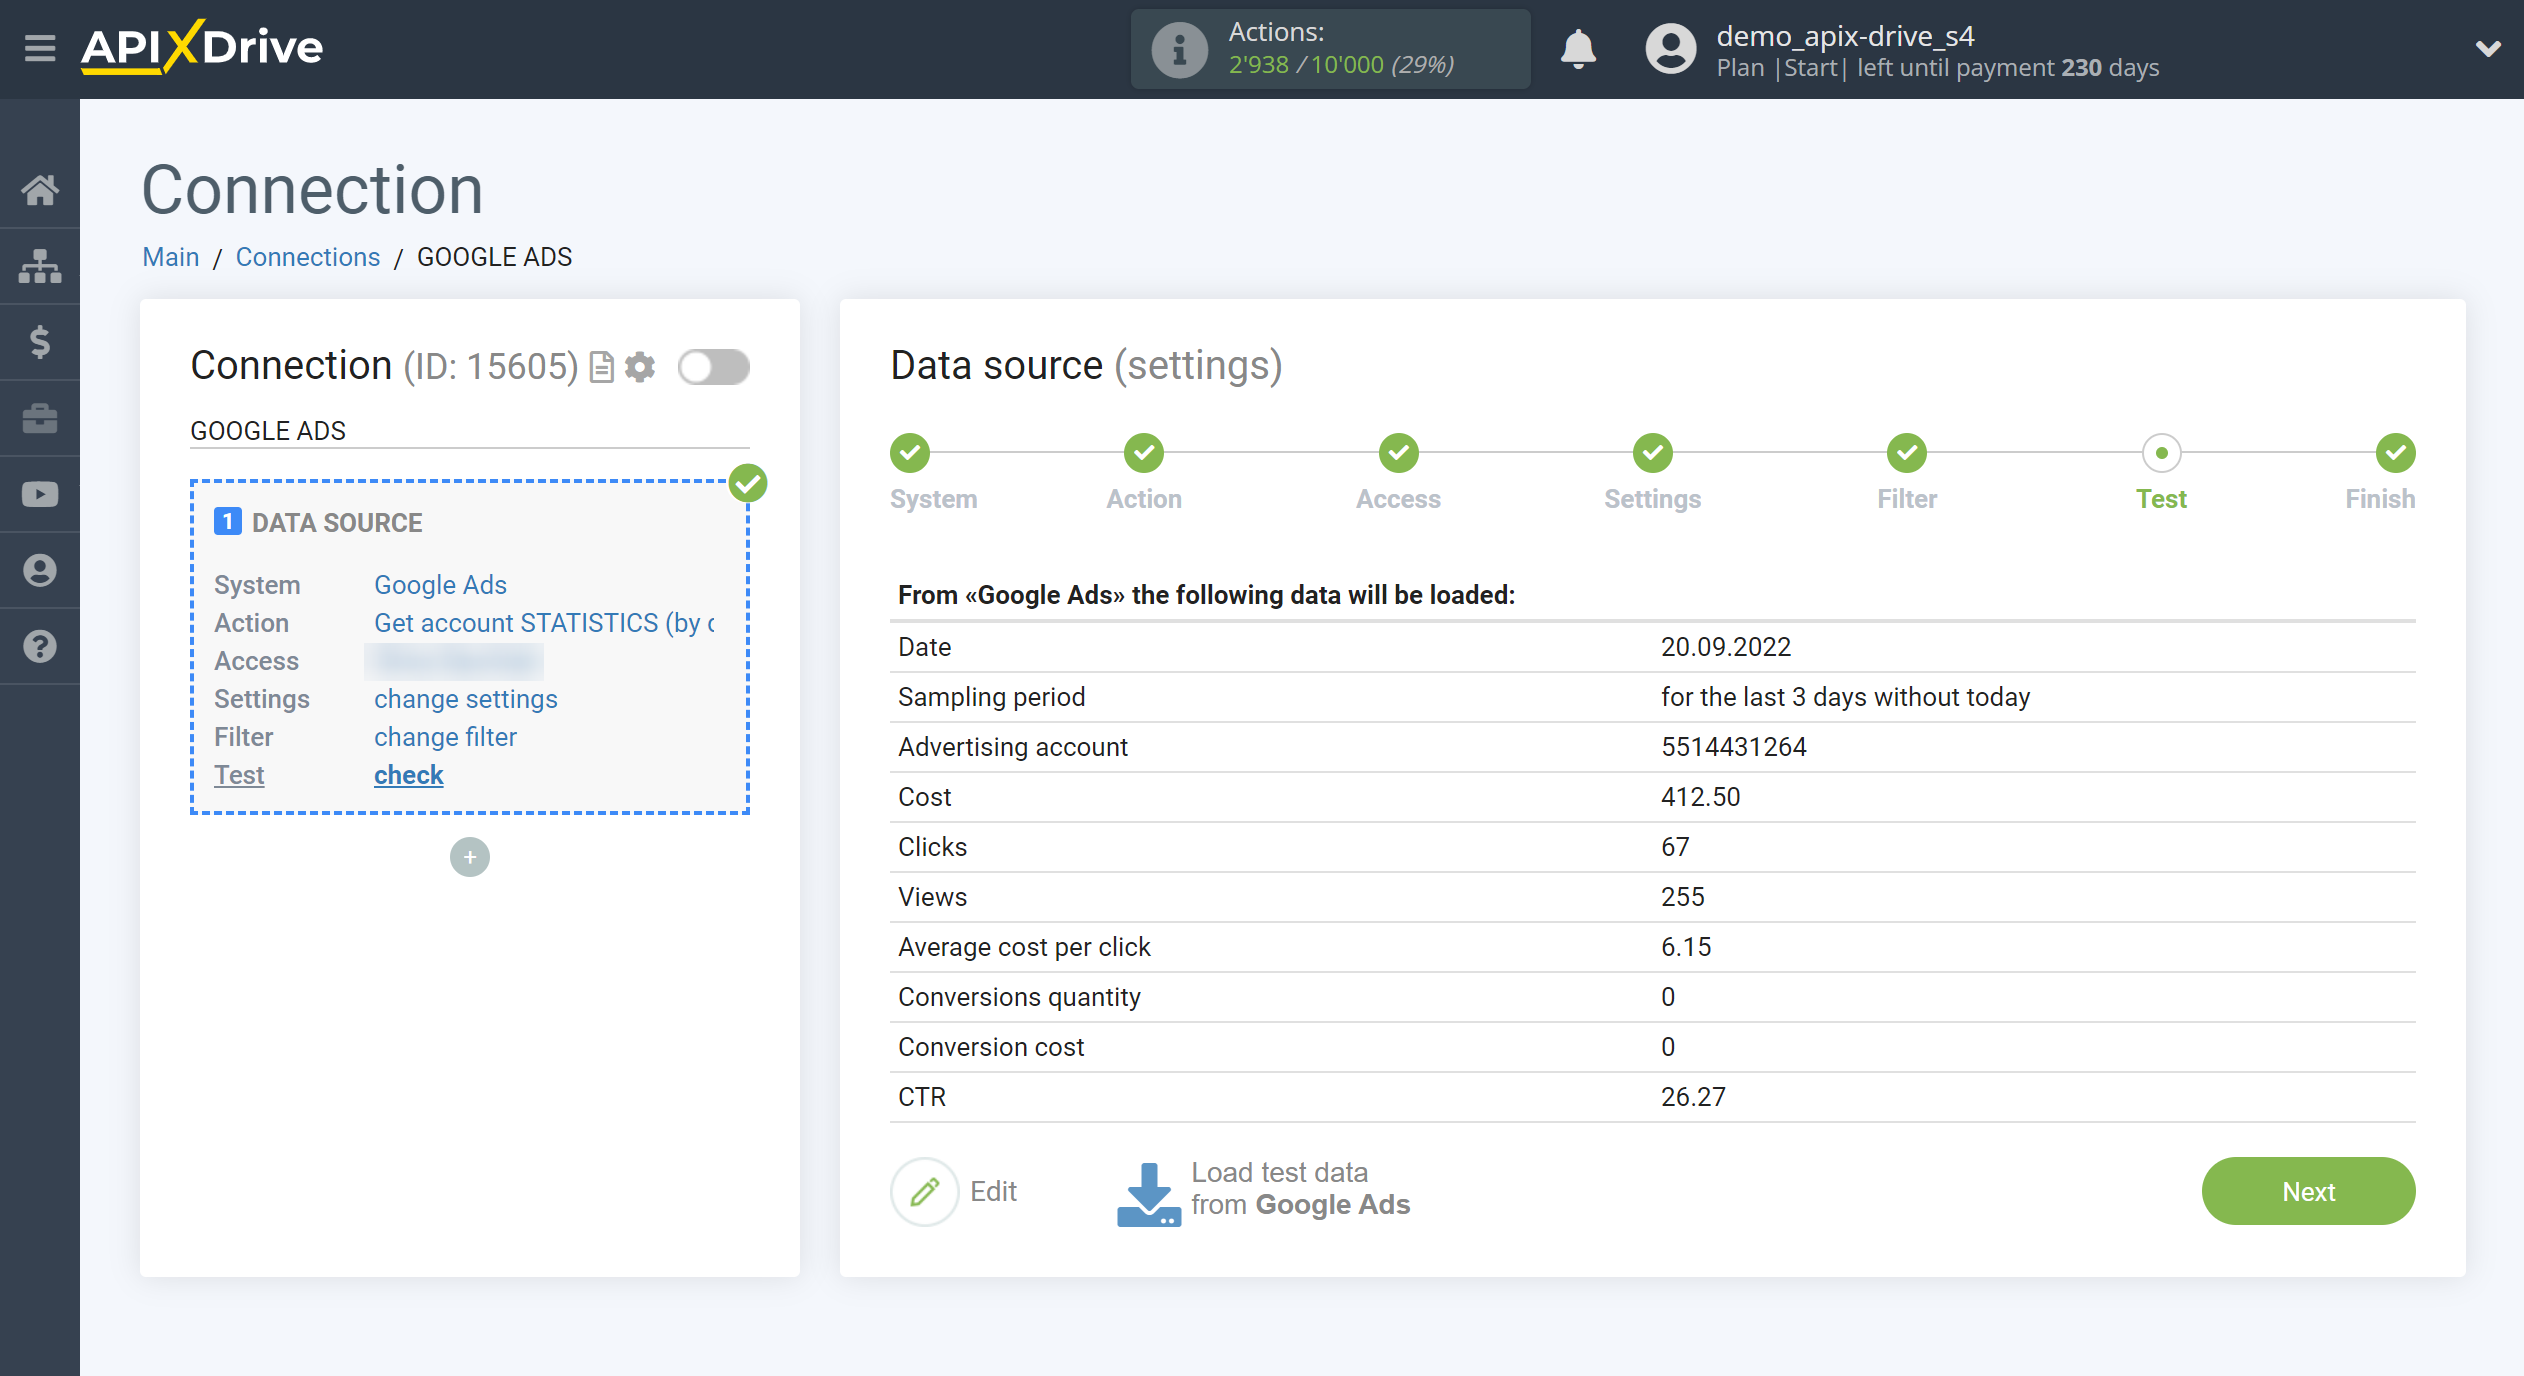The height and width of the screenshot is (1376, 2524).
Task: Go to the Access step
Action: coord(1399,453)
